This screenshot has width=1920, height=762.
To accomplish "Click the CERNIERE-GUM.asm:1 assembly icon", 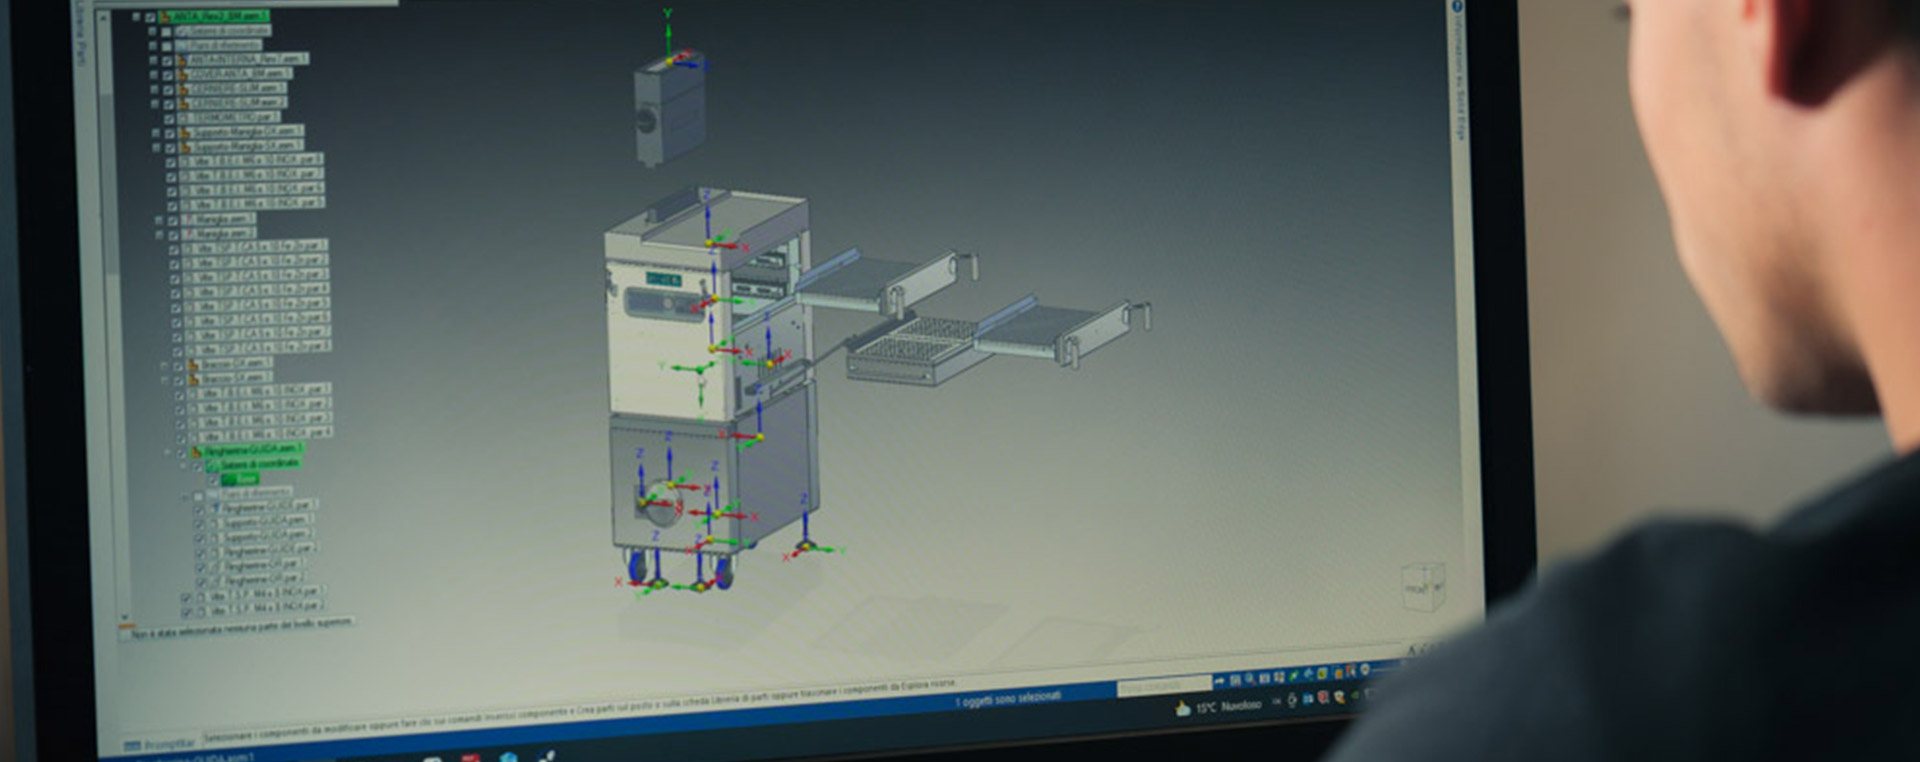I will (x=182, y=88).
